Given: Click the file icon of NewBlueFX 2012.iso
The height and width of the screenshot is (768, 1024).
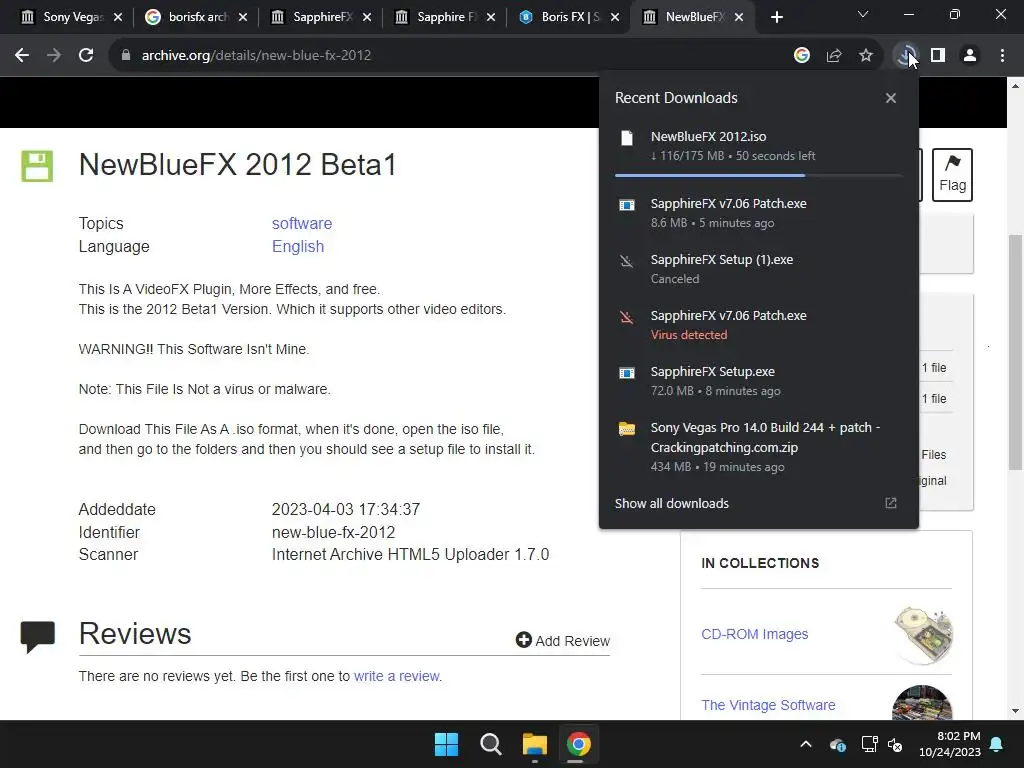Looking at the screenshot, I should (x=627, y=138).
